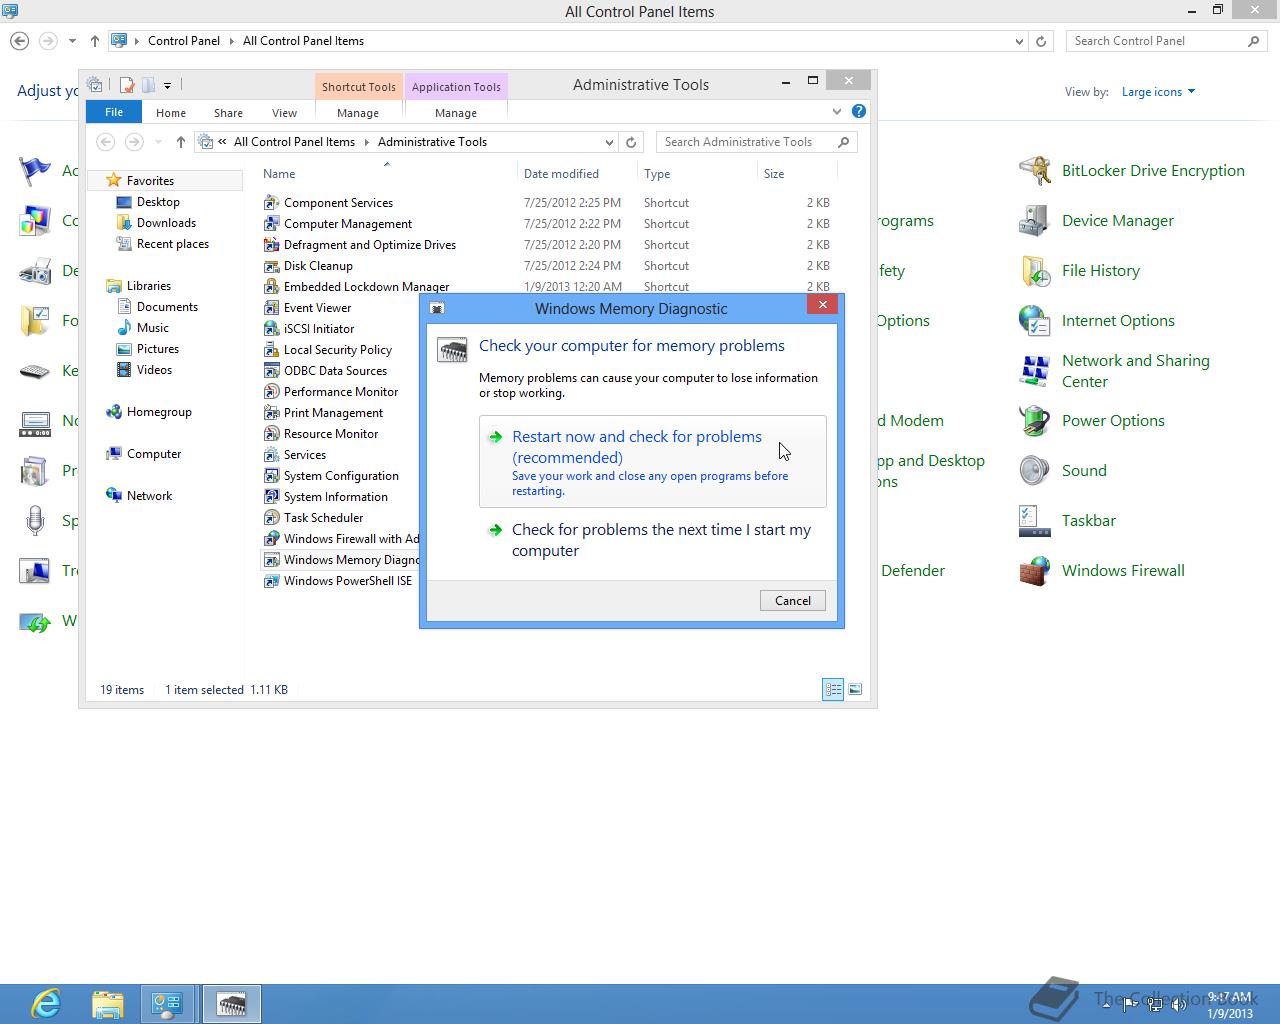Open Network and Sharing Center icon
The width and height of the screenshot is (1280, 1024).
click(1034, 371)
